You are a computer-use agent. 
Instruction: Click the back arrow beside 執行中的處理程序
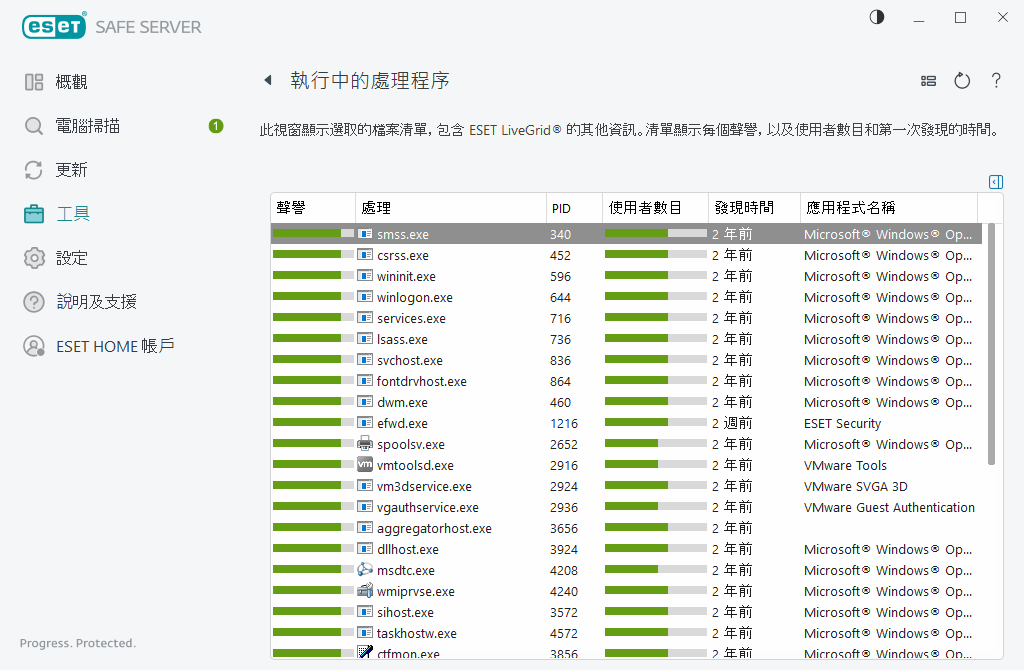coord(267,80)
